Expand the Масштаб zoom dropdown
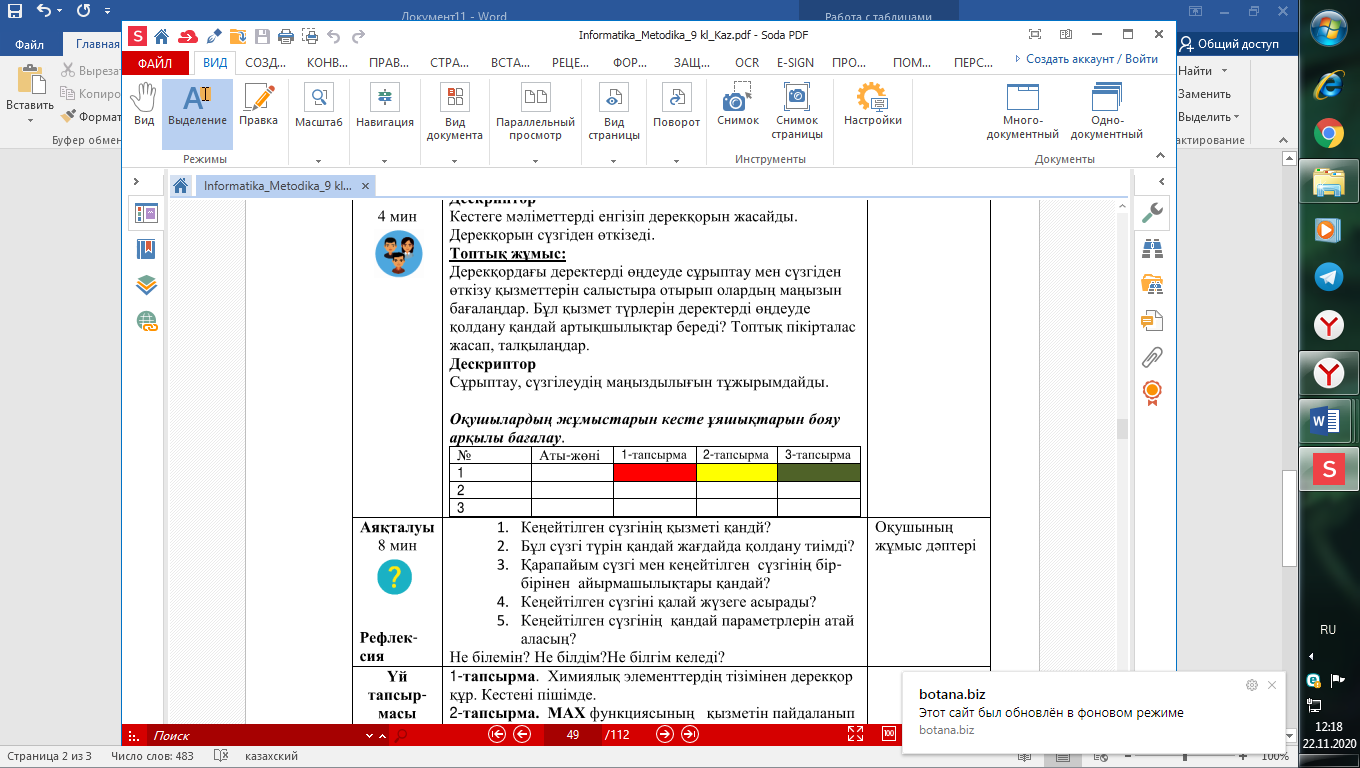1360x768 pixels. point(319,160)
